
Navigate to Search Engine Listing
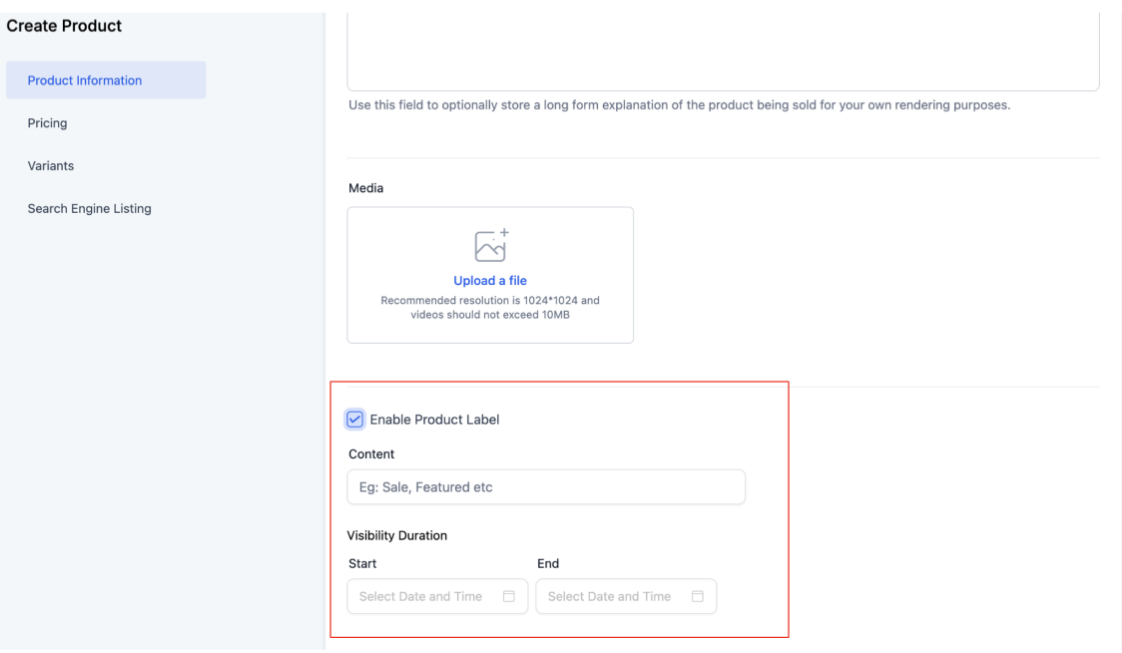click(x=90, y=209)
